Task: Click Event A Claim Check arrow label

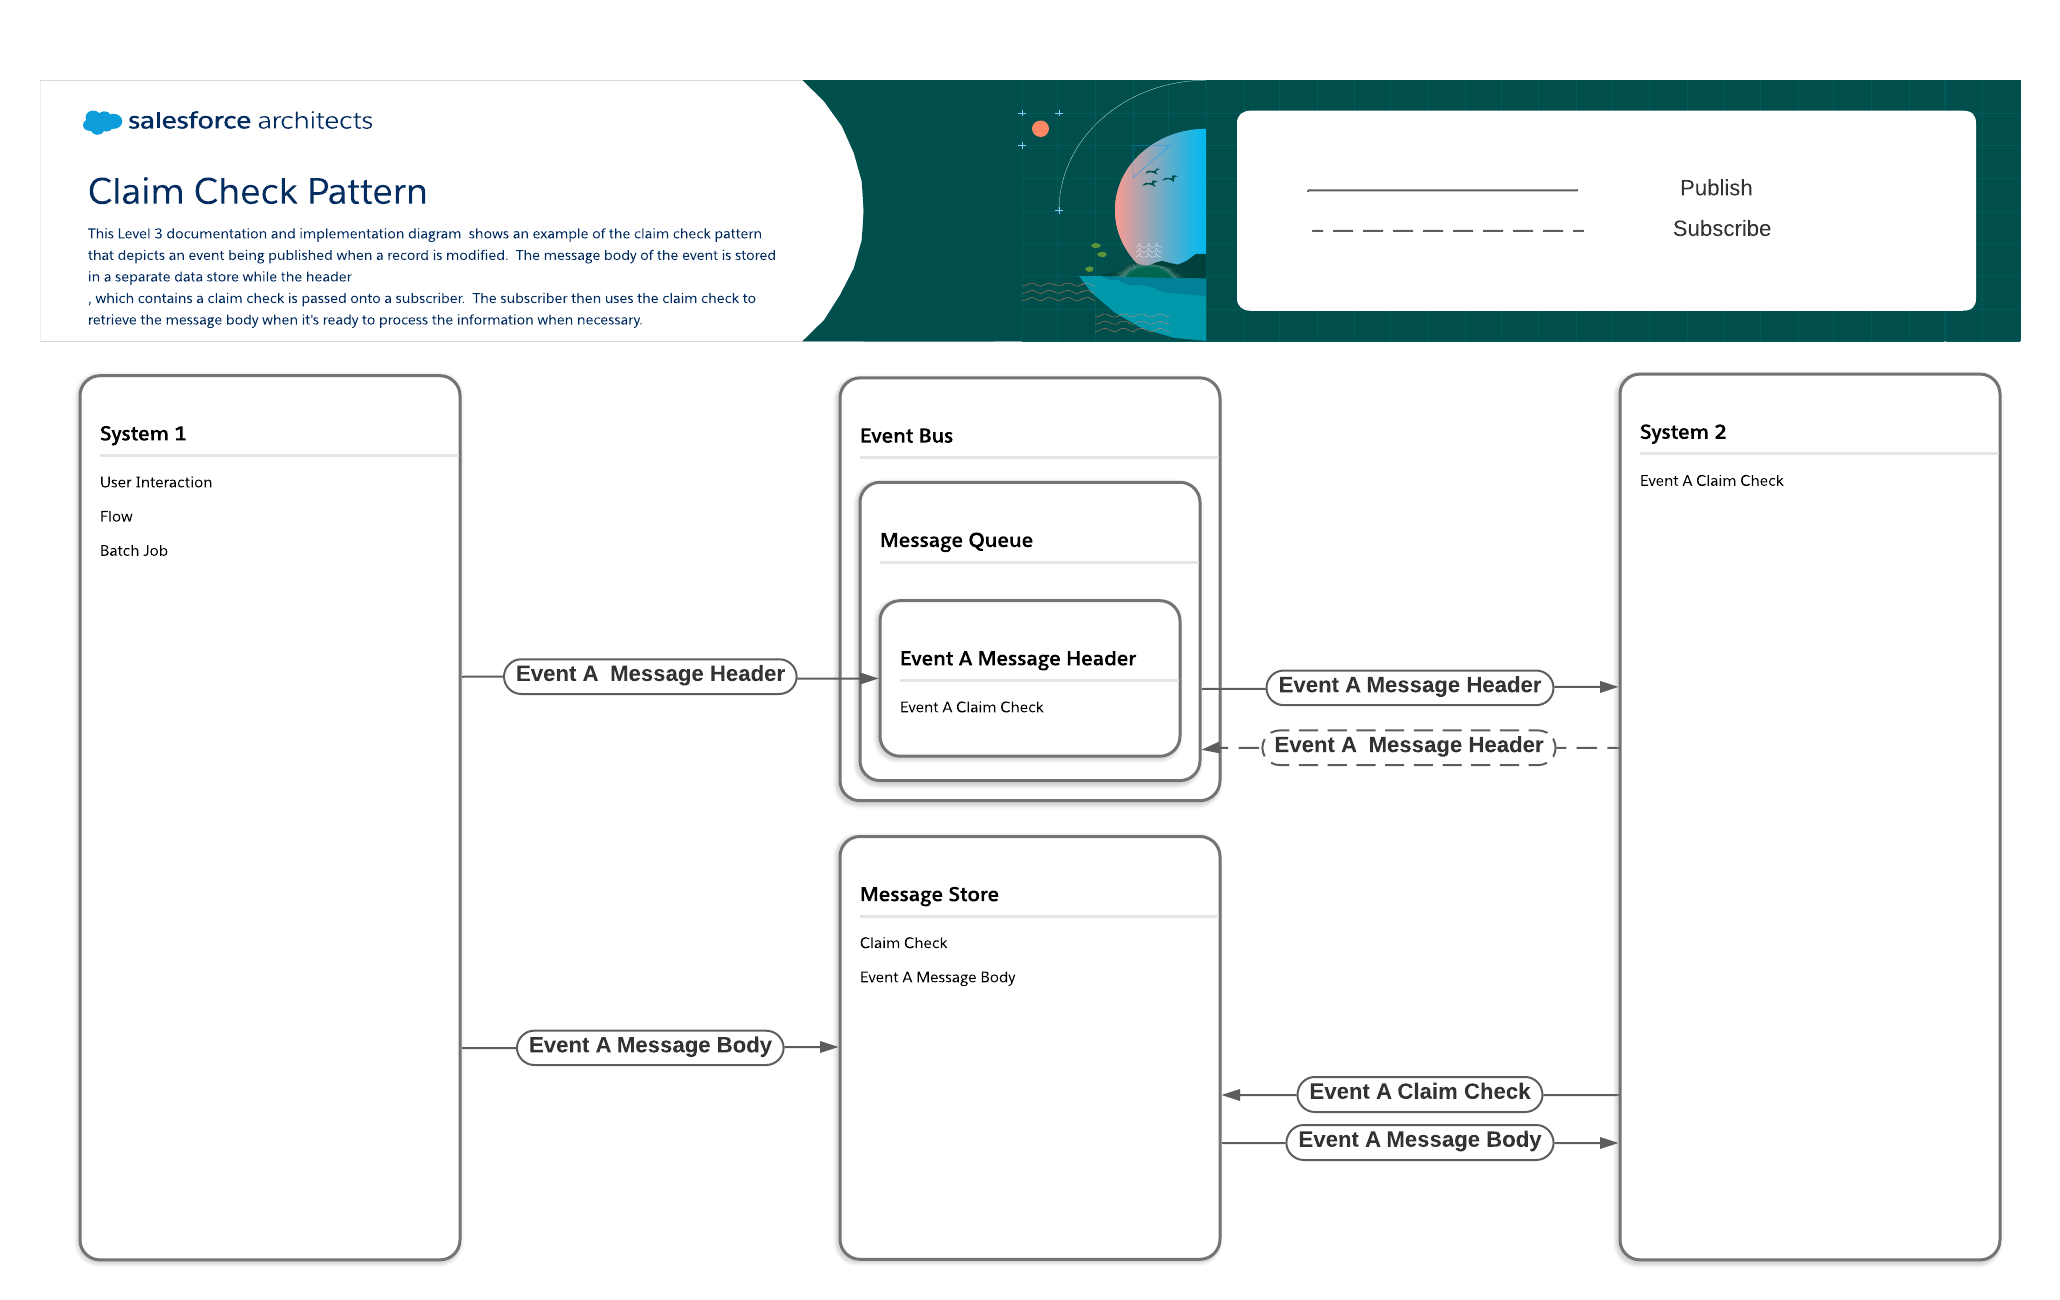Action: (x=1419, y=1092)
